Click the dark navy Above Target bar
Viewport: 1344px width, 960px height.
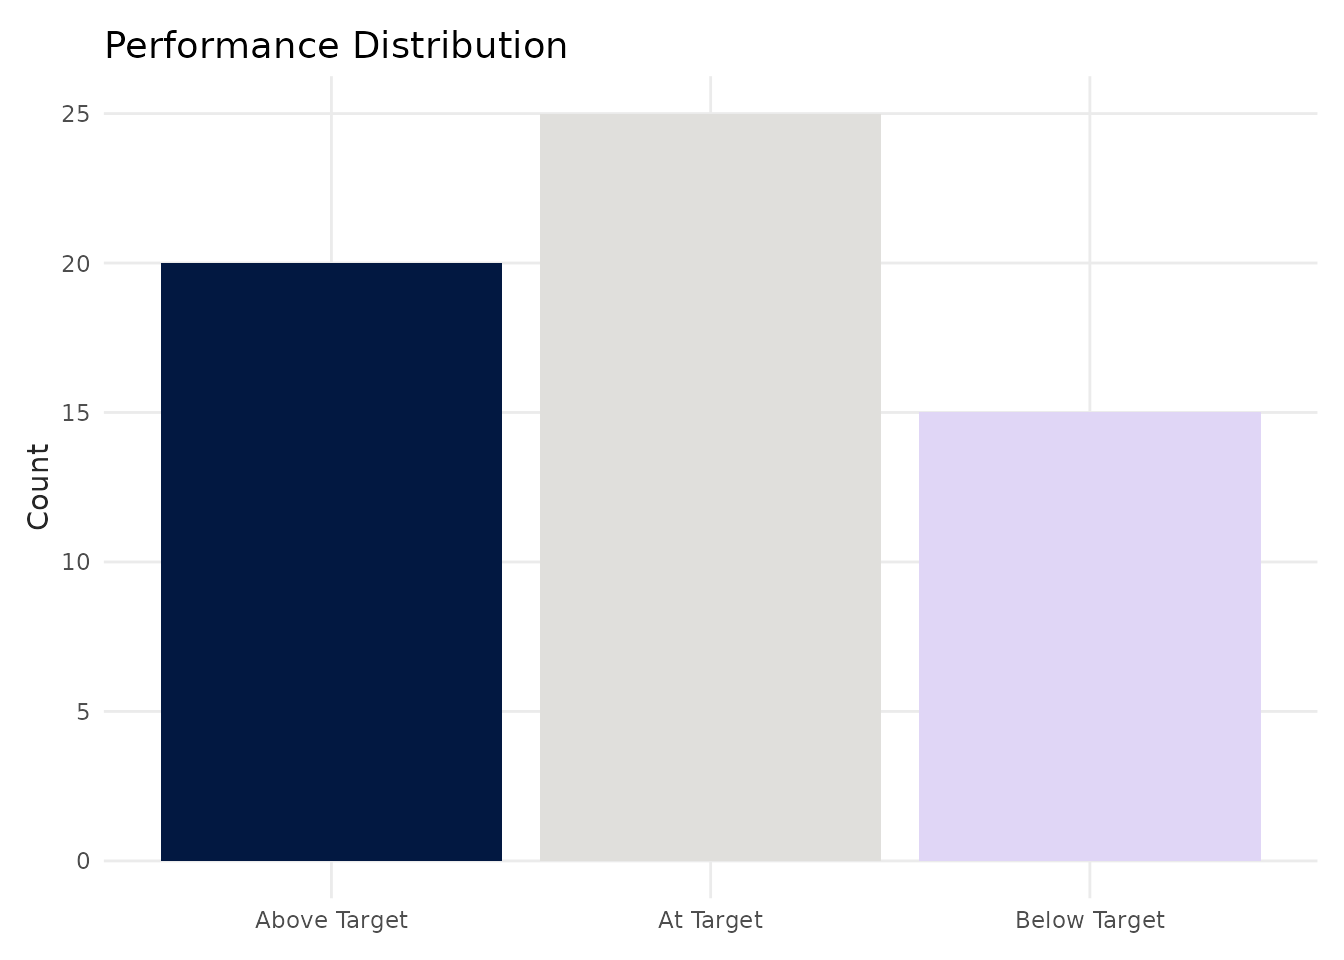[331, 562]
